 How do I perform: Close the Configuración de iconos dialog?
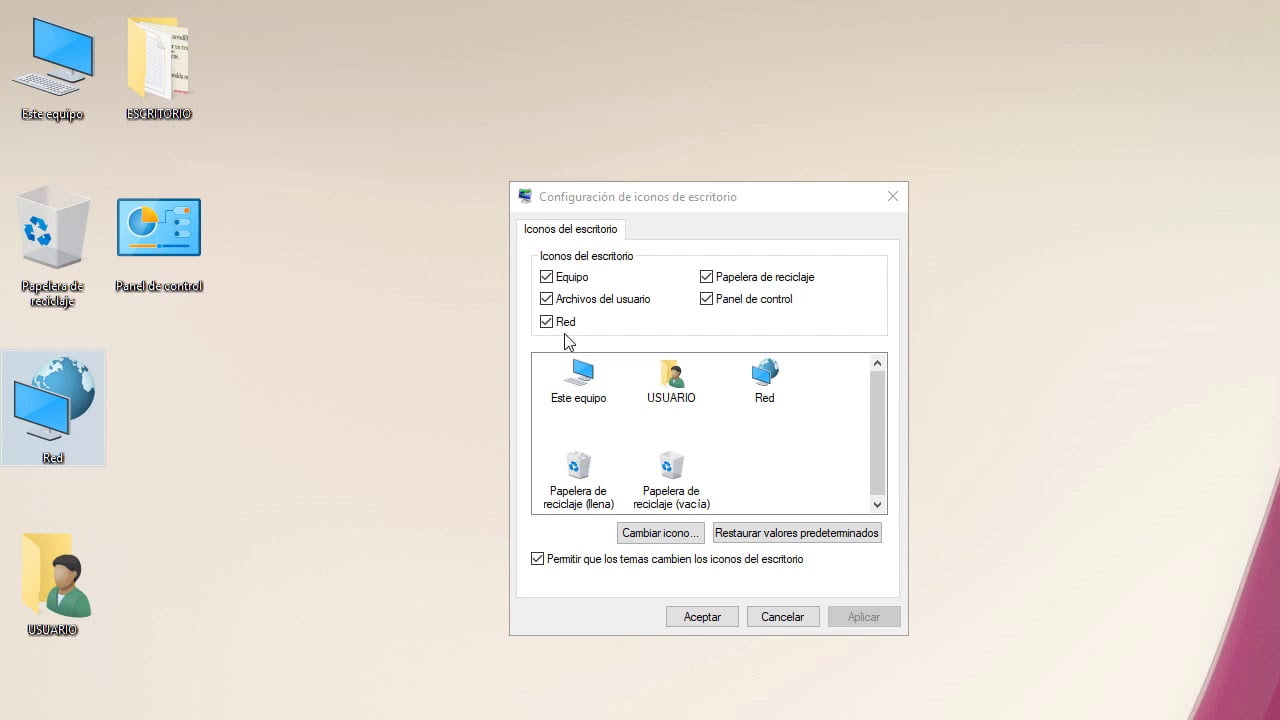893,196
